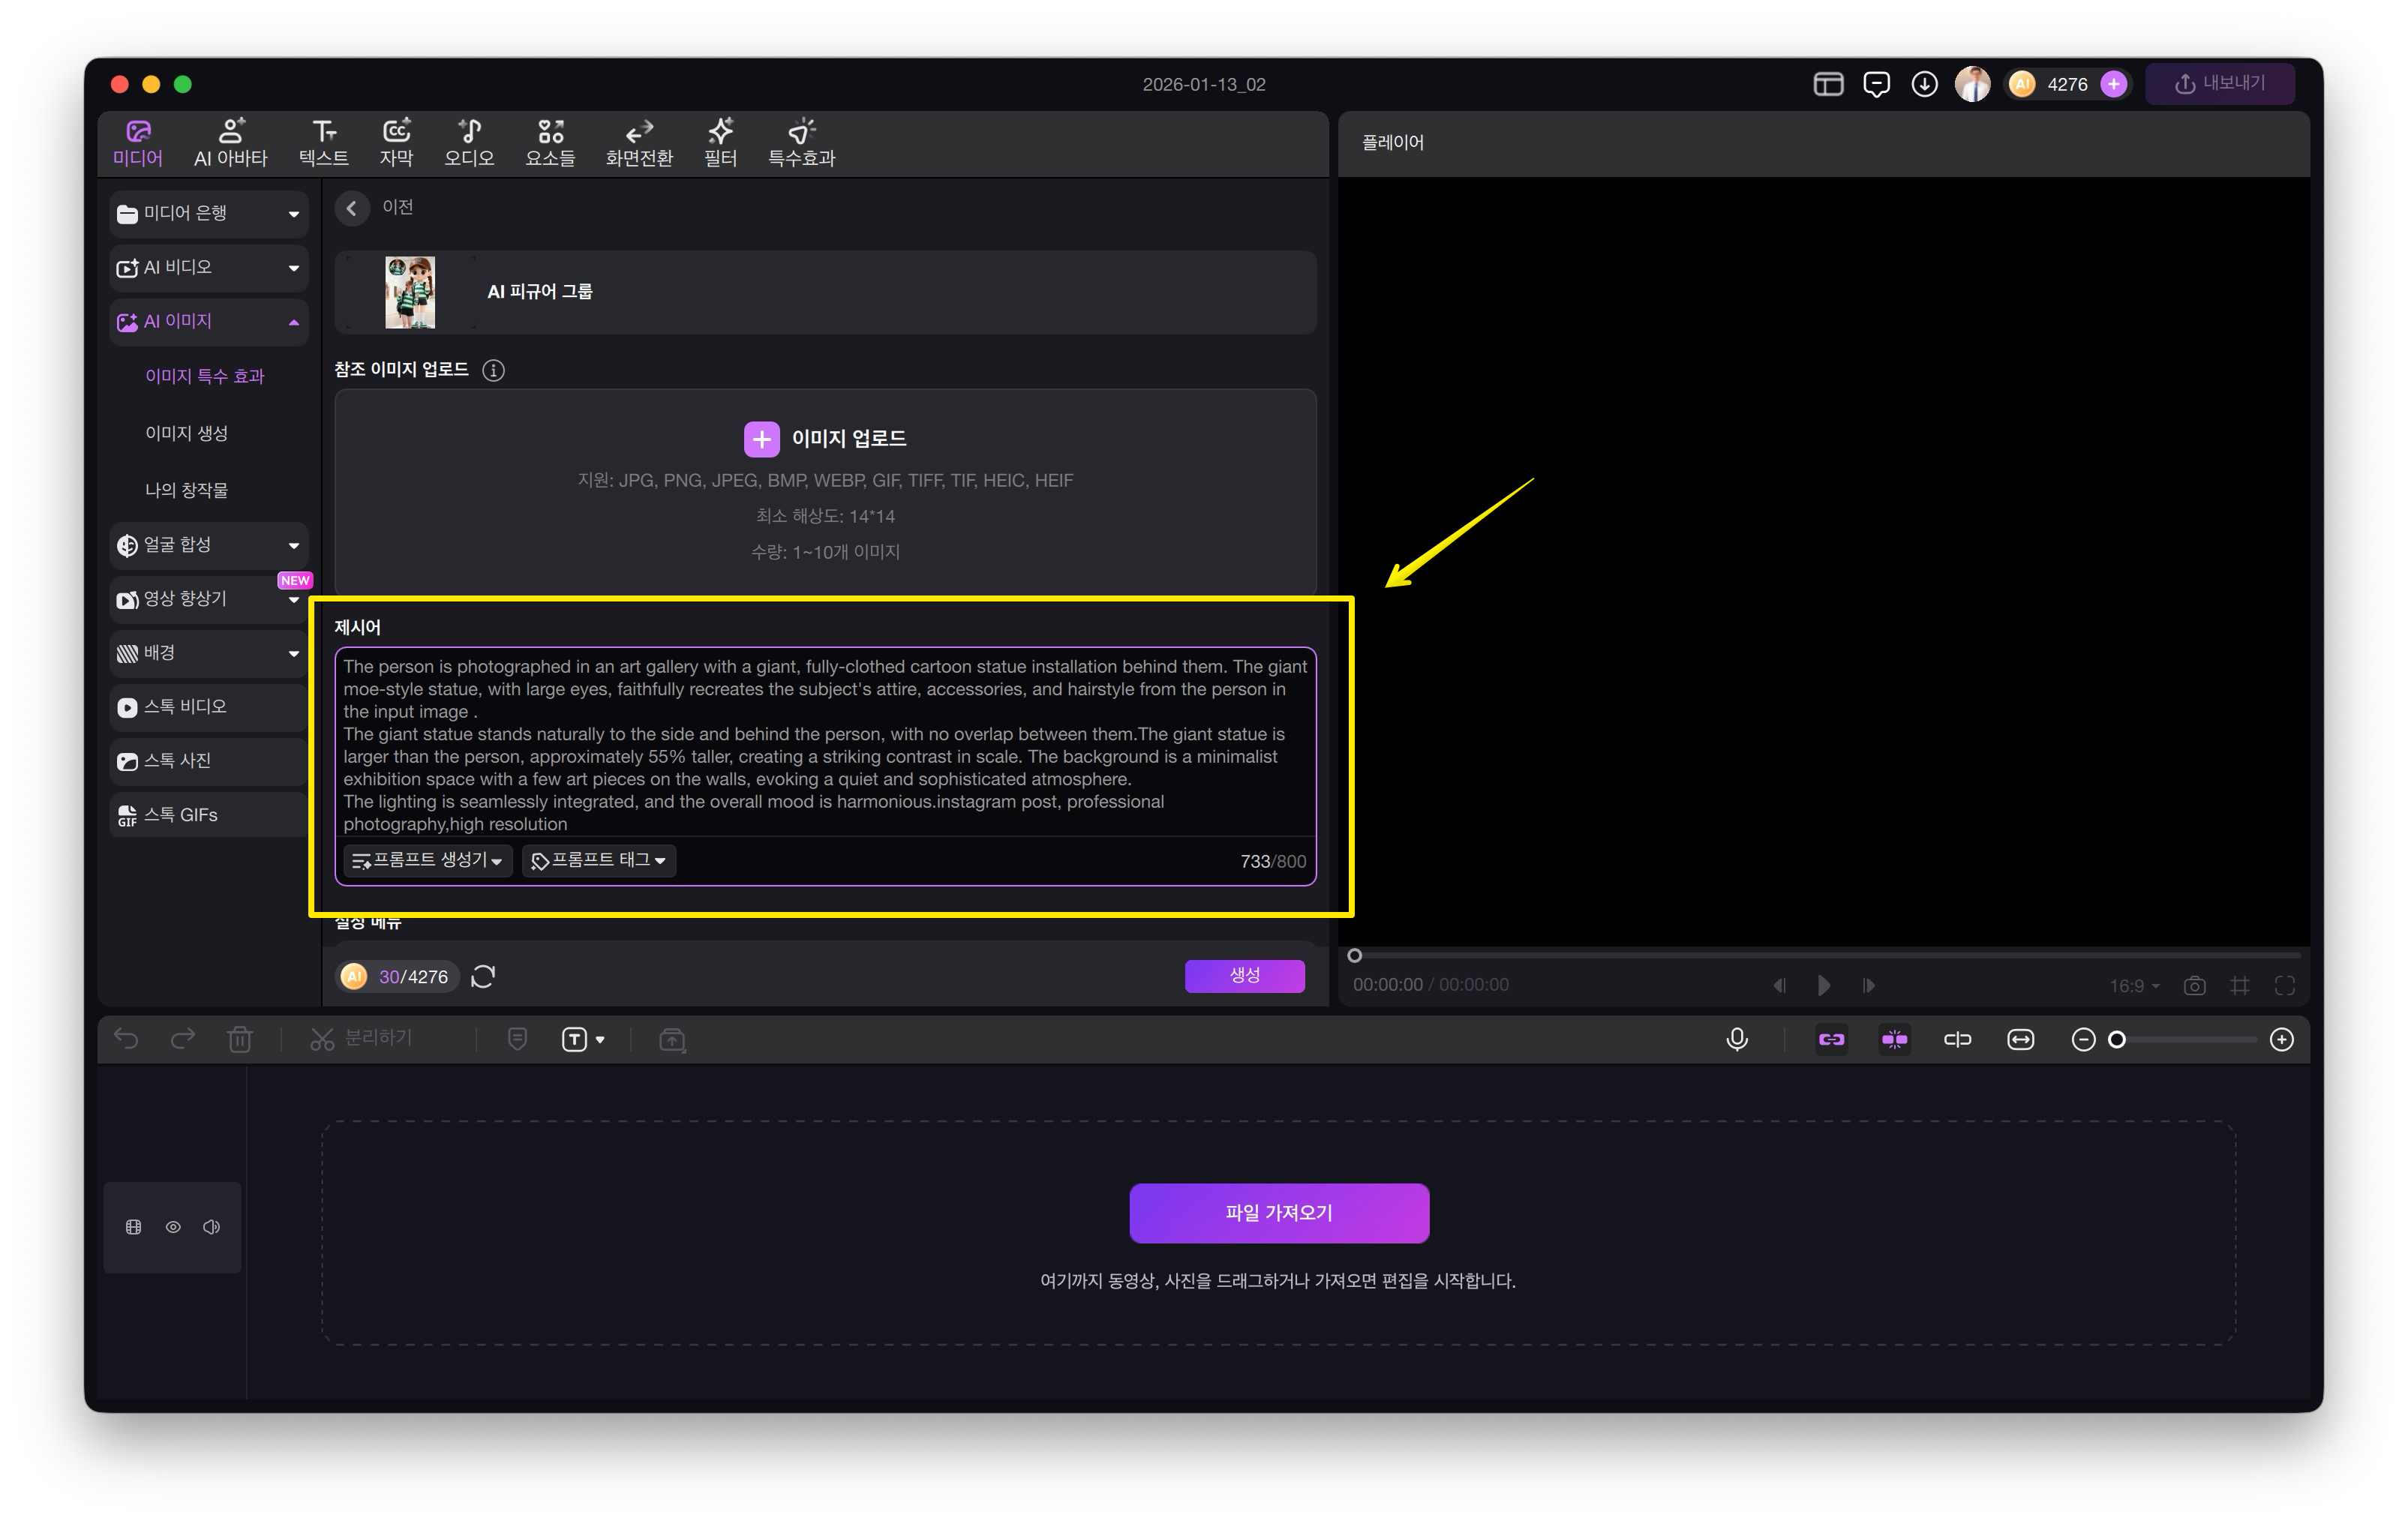Click the info icon beside 참조 이미지 업로드
2408x1524 pixels.
[493, 370]
